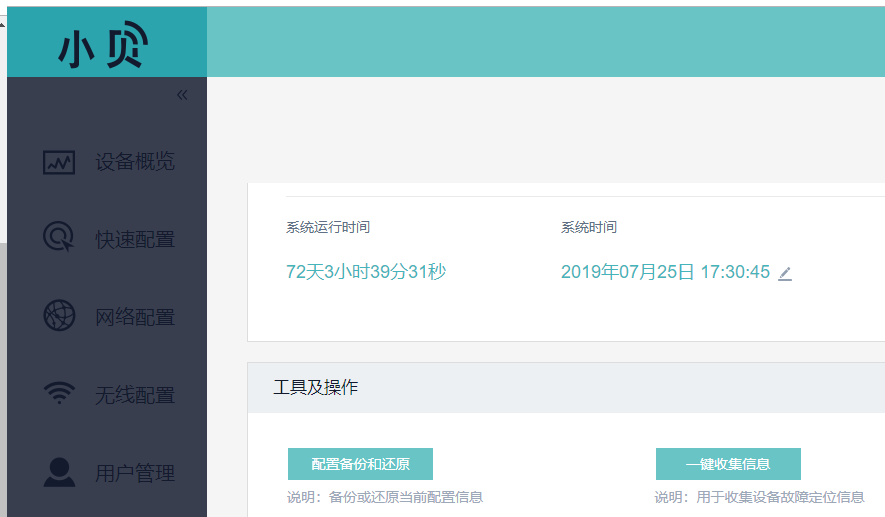Open 用户管理 menu item
885x517 pixels.
click(135, 473)
